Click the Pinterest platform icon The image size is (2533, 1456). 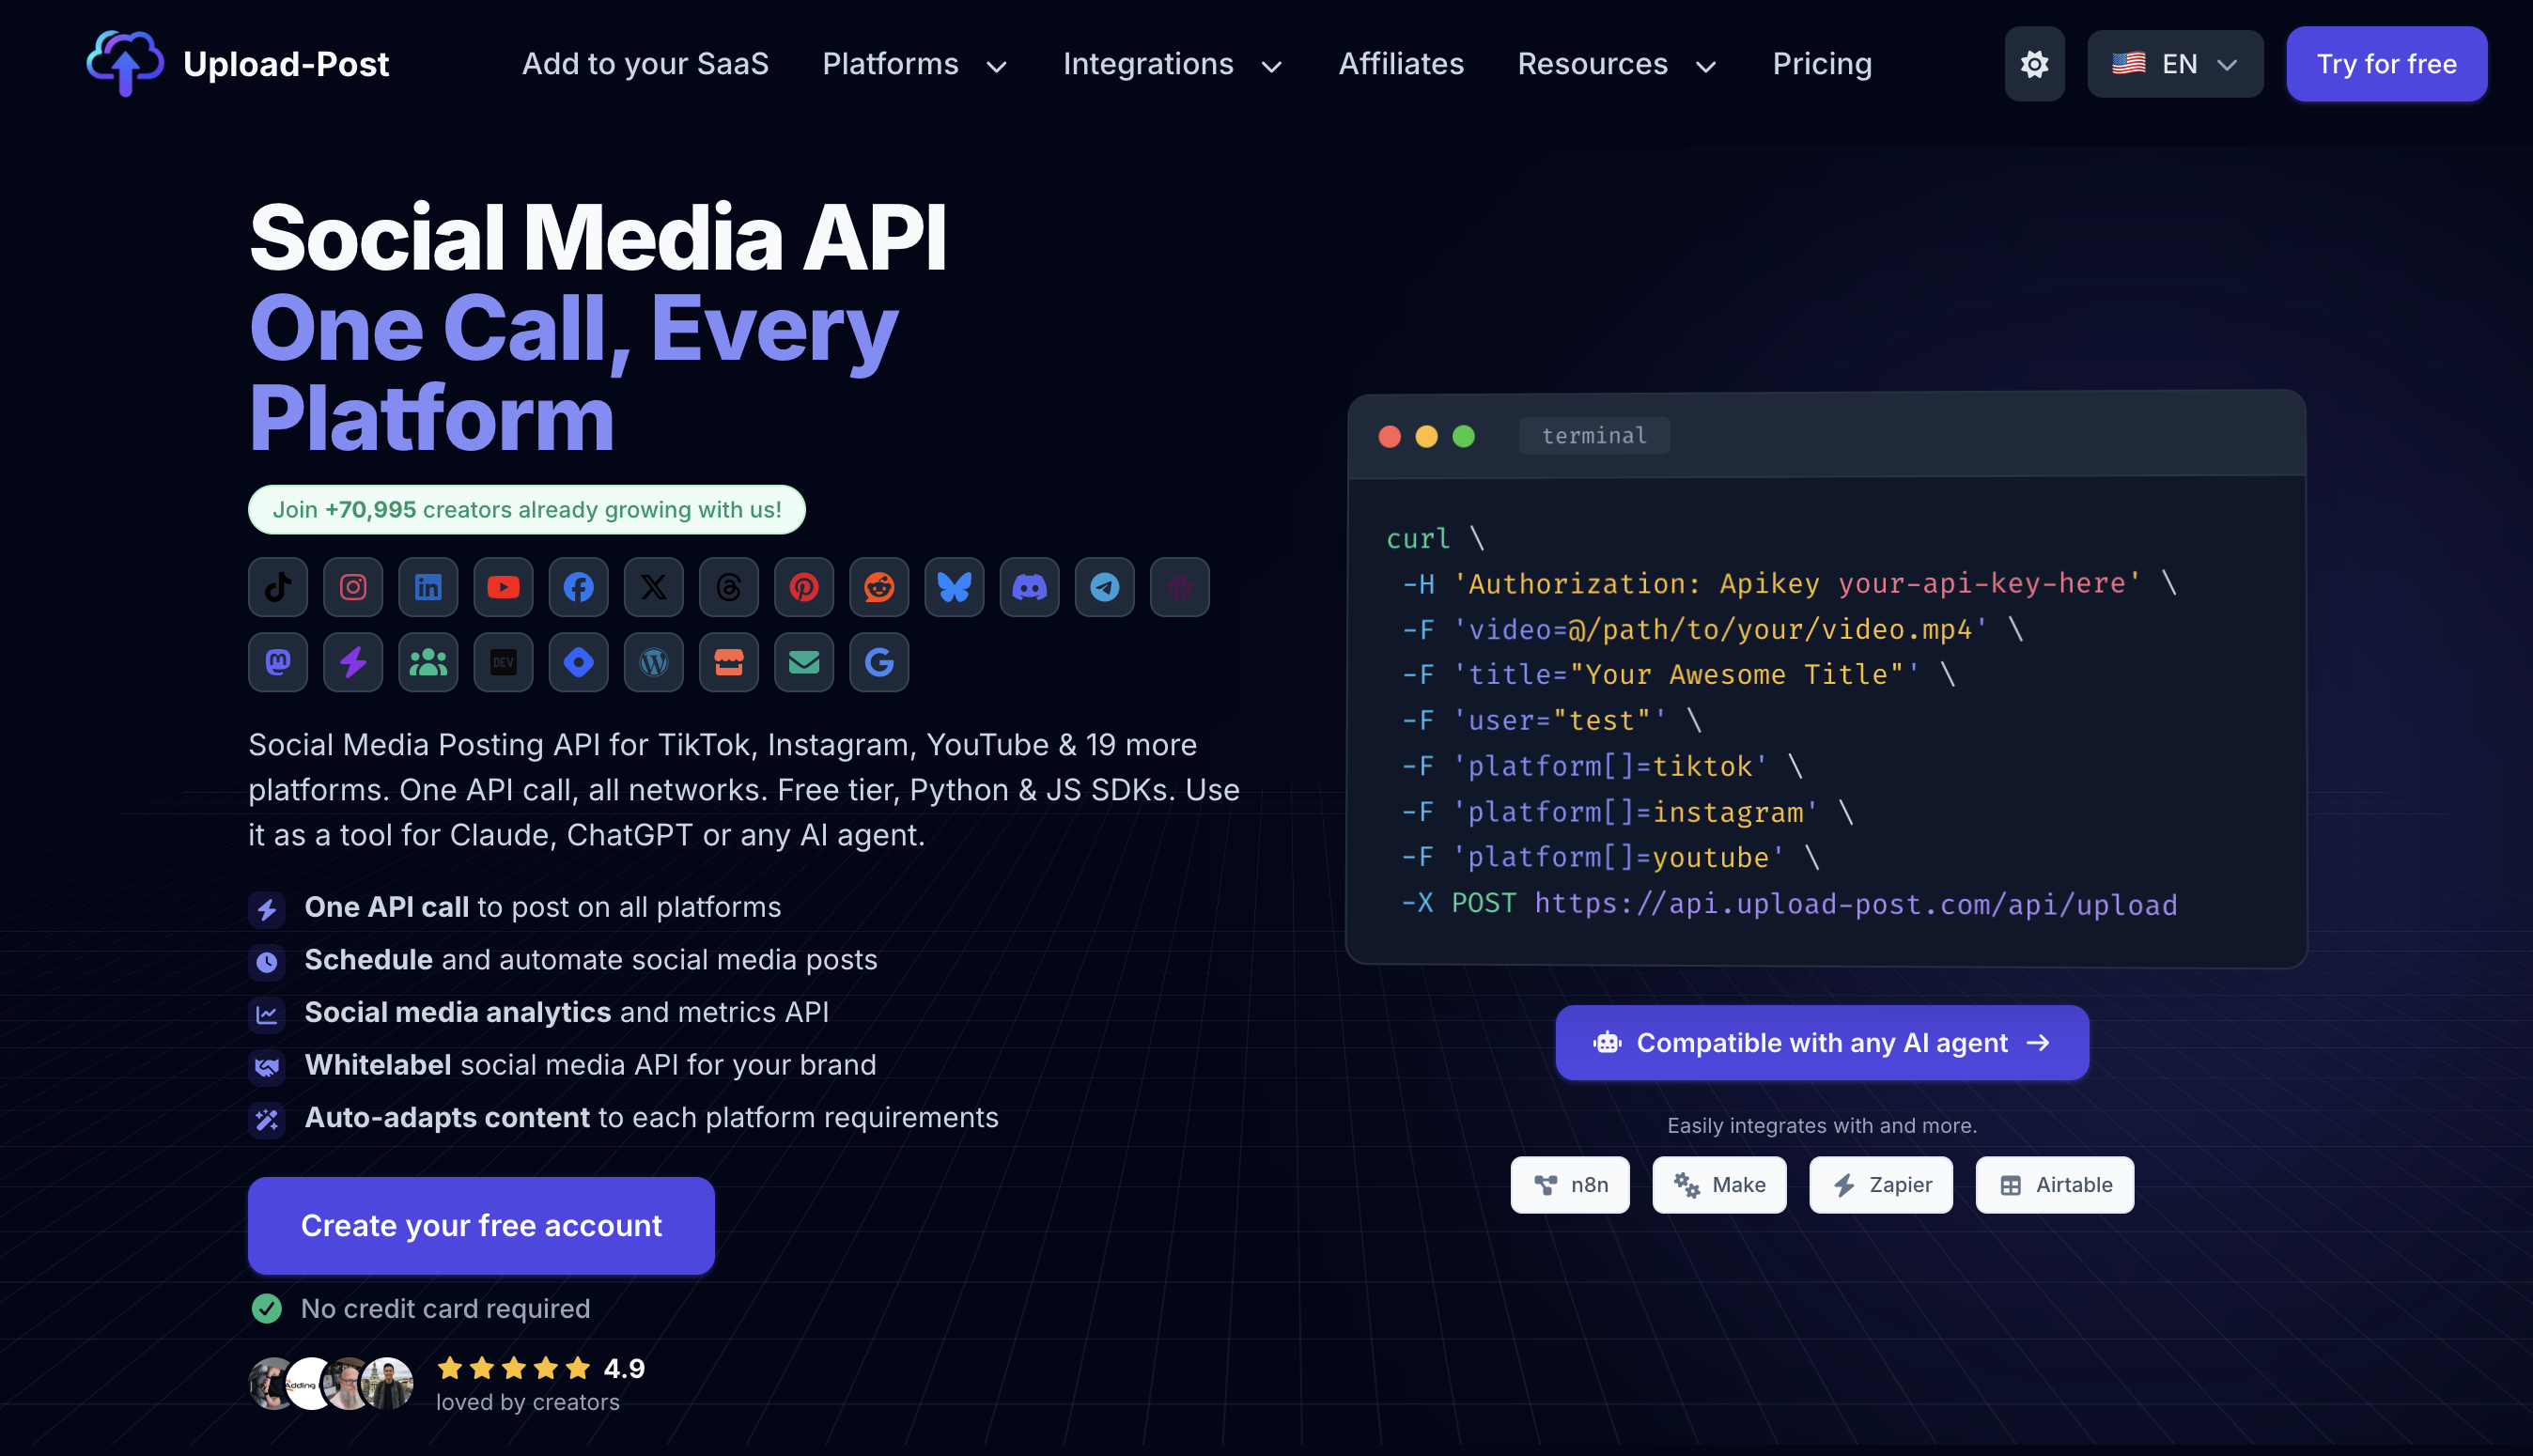pos(804,587)
